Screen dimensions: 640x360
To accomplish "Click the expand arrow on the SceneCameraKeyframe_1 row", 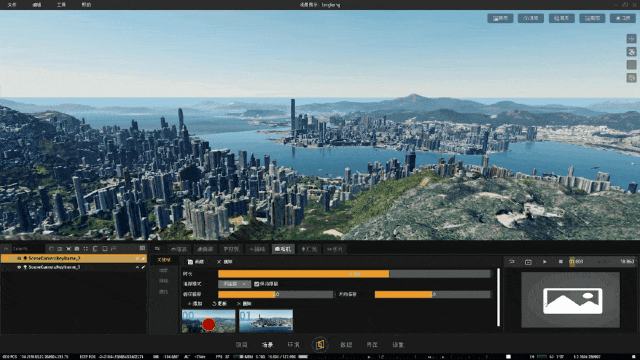I will [x=137, y=267].
